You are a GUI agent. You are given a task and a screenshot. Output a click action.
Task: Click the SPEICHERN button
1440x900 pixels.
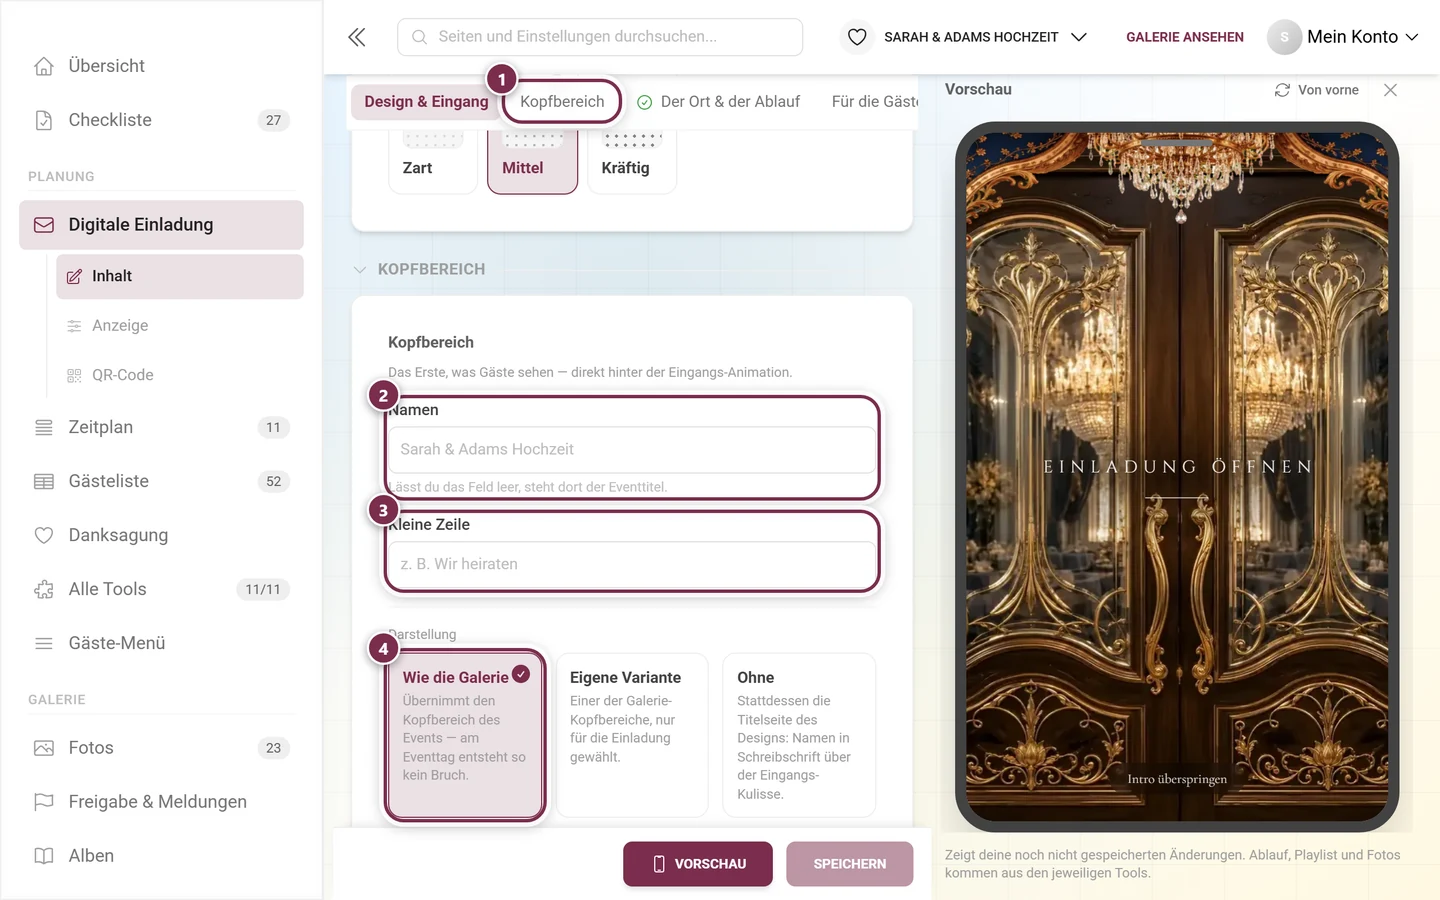click(x=850, y=864)
